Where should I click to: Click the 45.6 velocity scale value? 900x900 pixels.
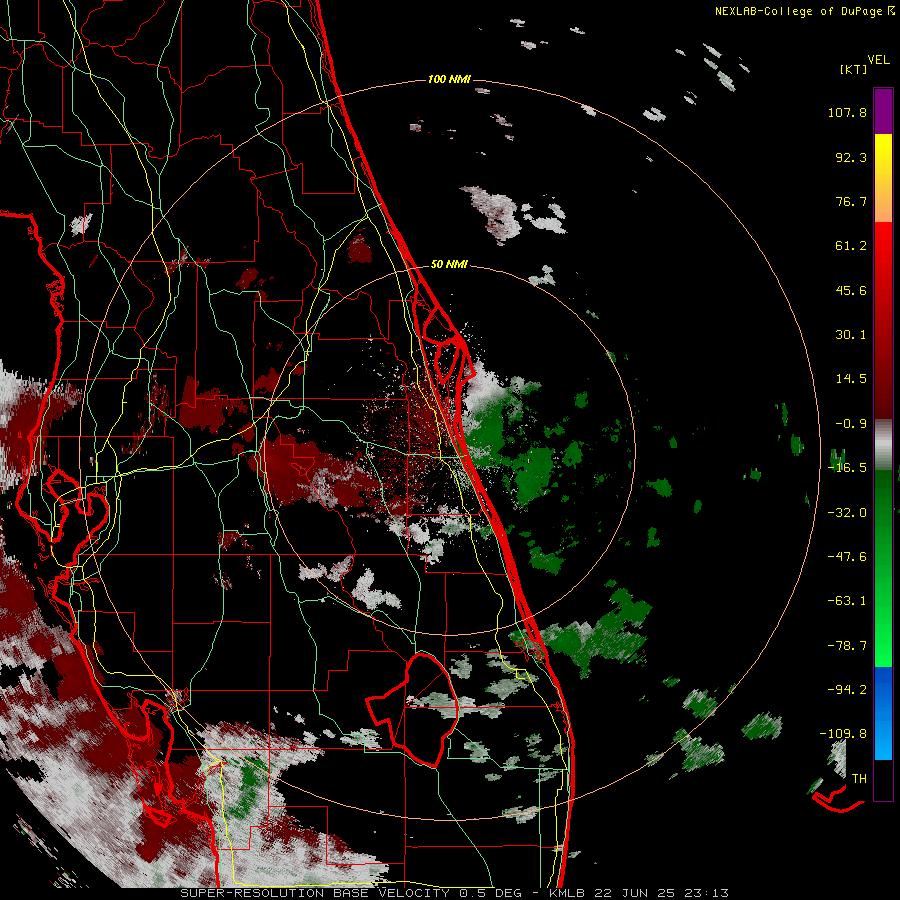coord(851,290)
